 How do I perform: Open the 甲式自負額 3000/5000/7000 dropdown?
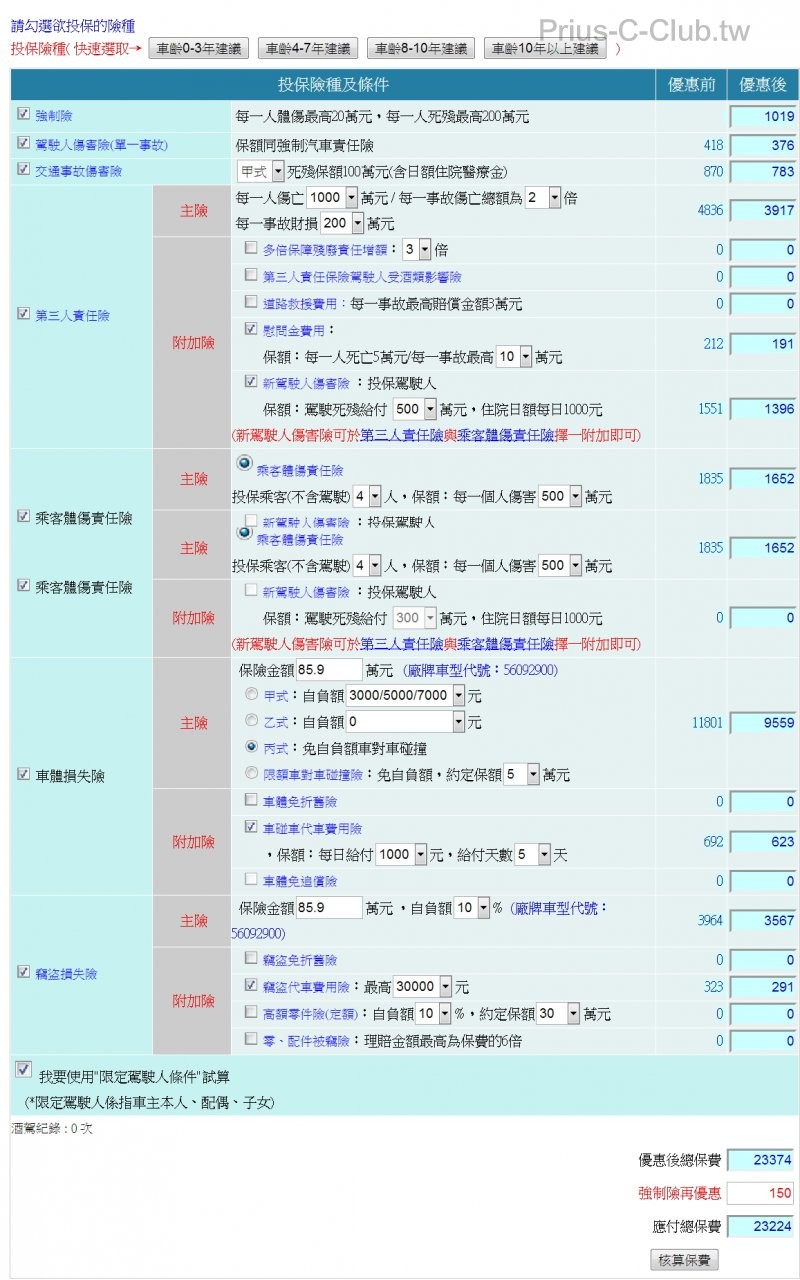click(x=406, y=695)
